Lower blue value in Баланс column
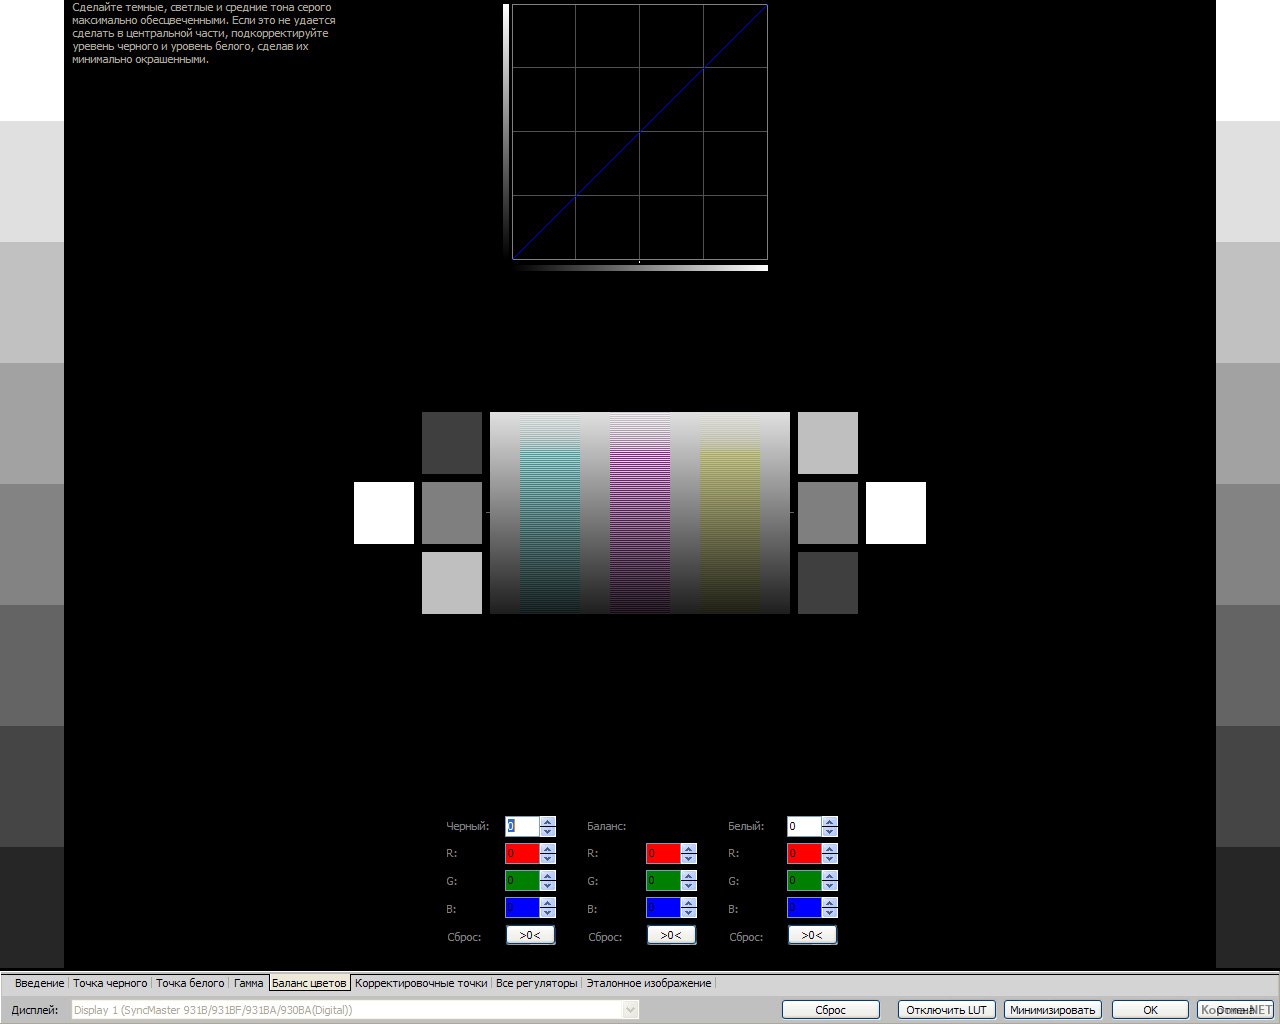1280x1024 pixels. pyautogui.click(x=688, y=912)
